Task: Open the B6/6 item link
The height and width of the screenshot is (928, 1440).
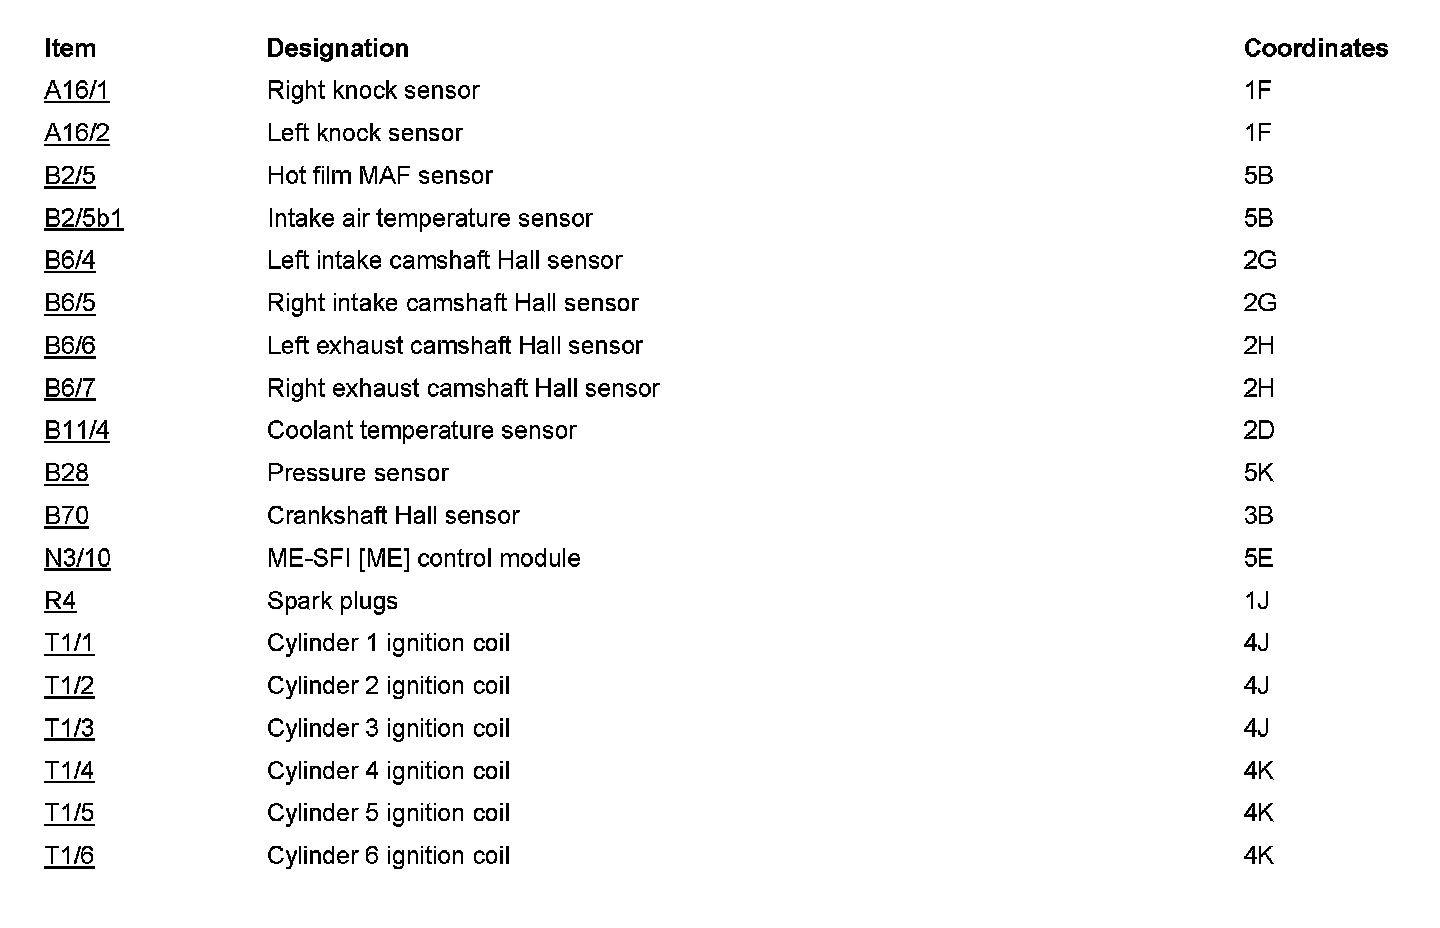Action: [x=69, y=346]
